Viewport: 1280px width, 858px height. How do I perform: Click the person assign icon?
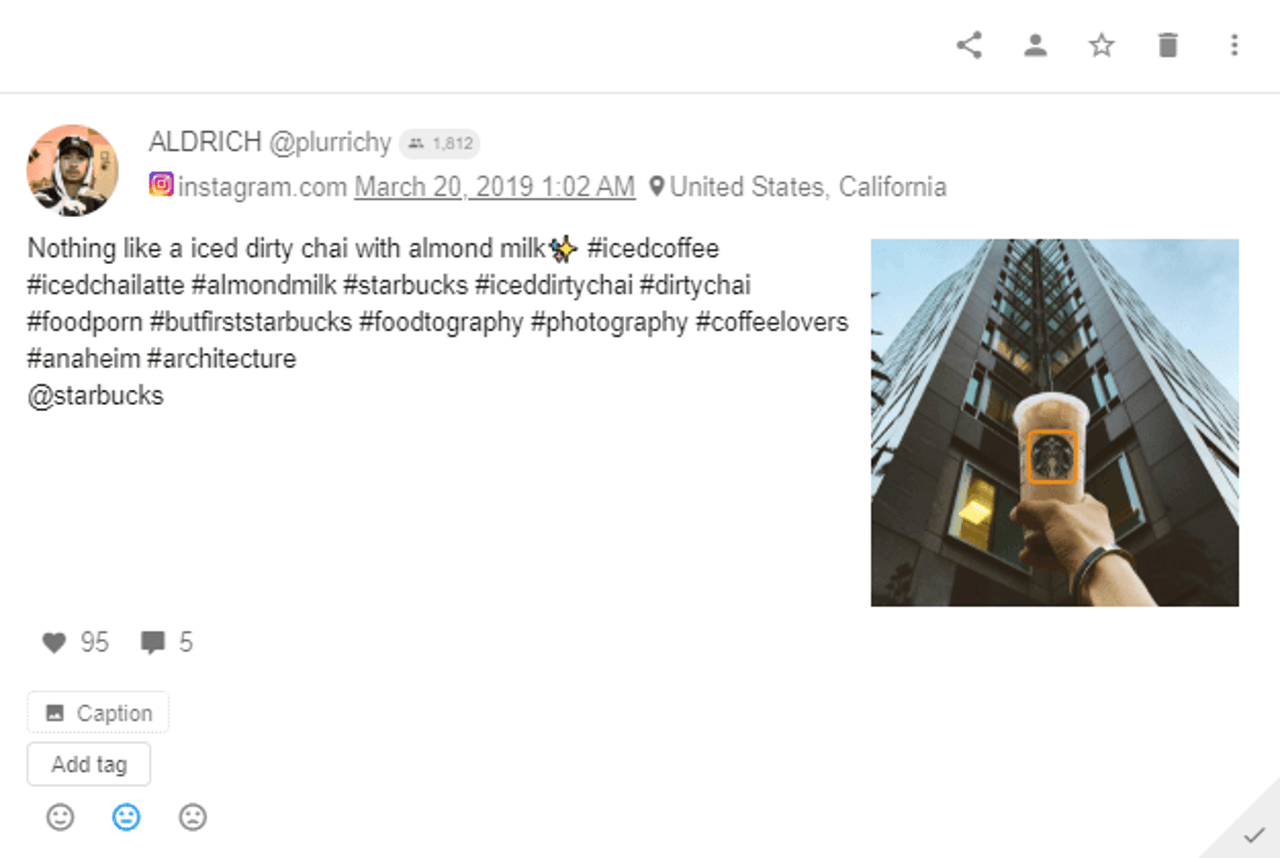(1035, 45)
